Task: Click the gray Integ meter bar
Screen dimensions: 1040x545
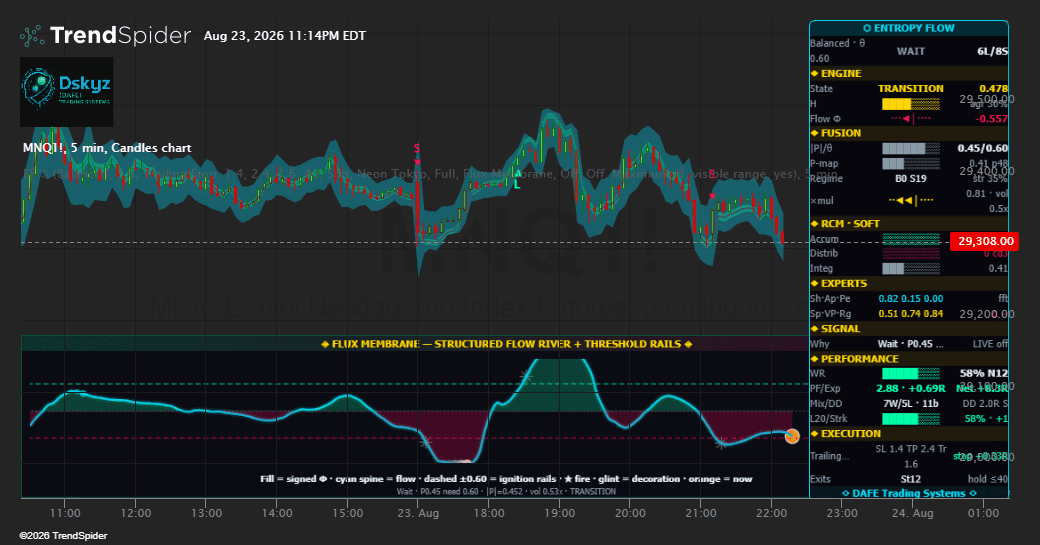Action: pyautogui.click(x=911, y=269)
